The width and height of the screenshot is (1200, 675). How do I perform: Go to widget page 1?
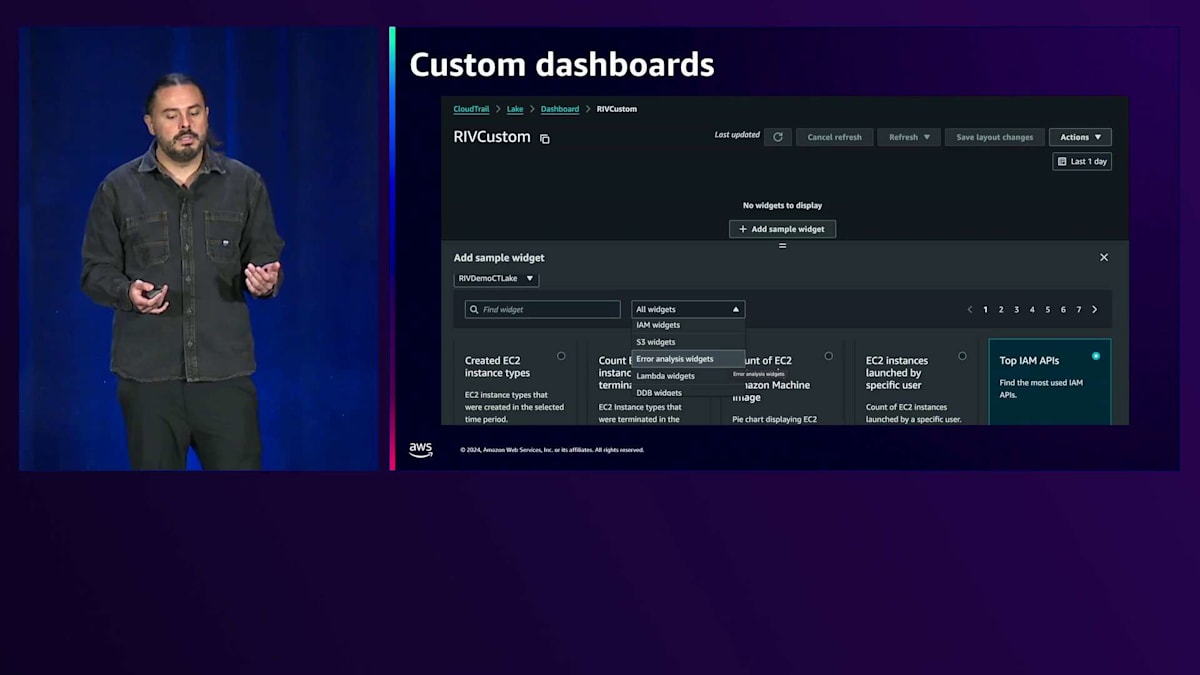pos(985,310)
